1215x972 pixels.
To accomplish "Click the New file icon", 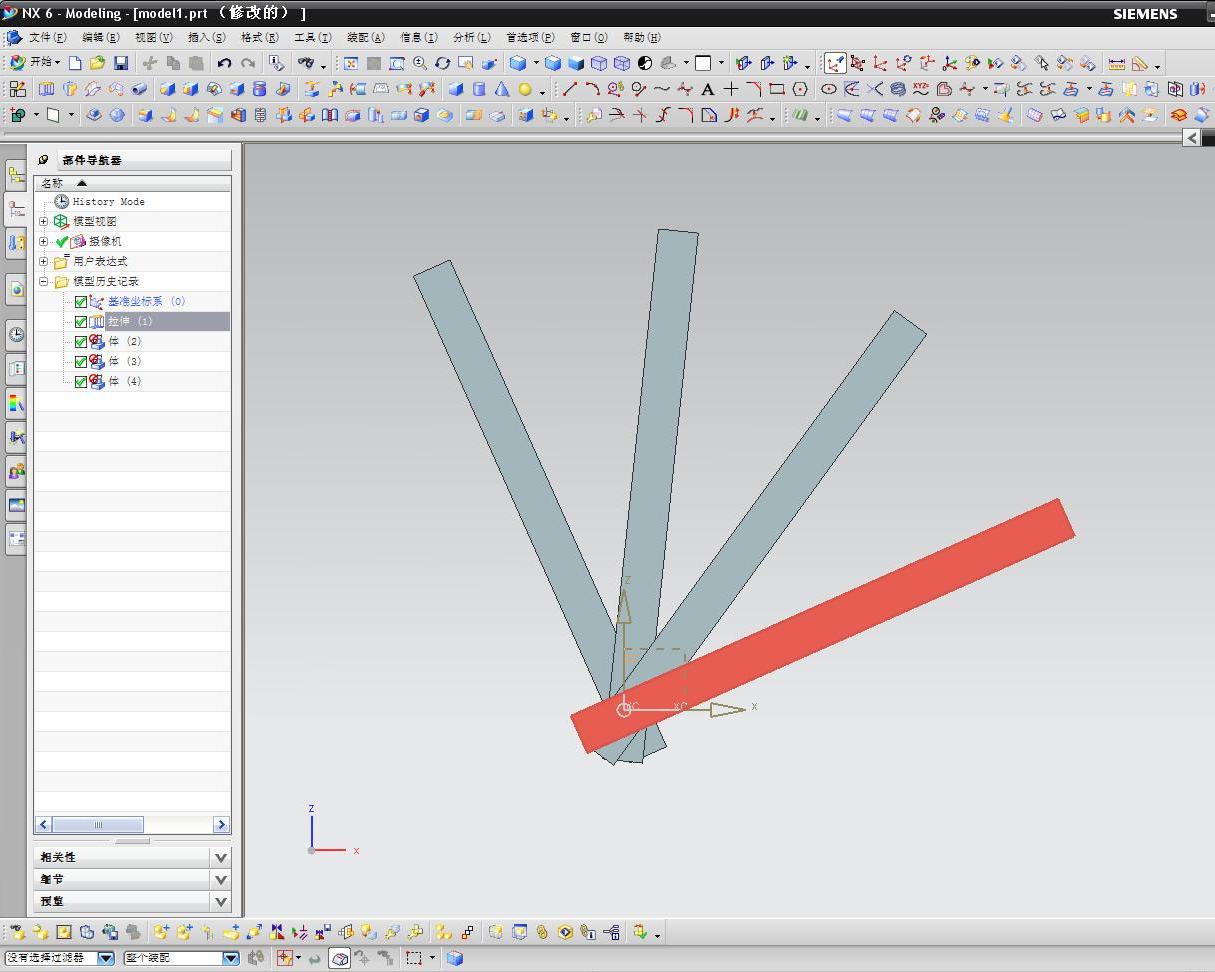I will (76, 63).
